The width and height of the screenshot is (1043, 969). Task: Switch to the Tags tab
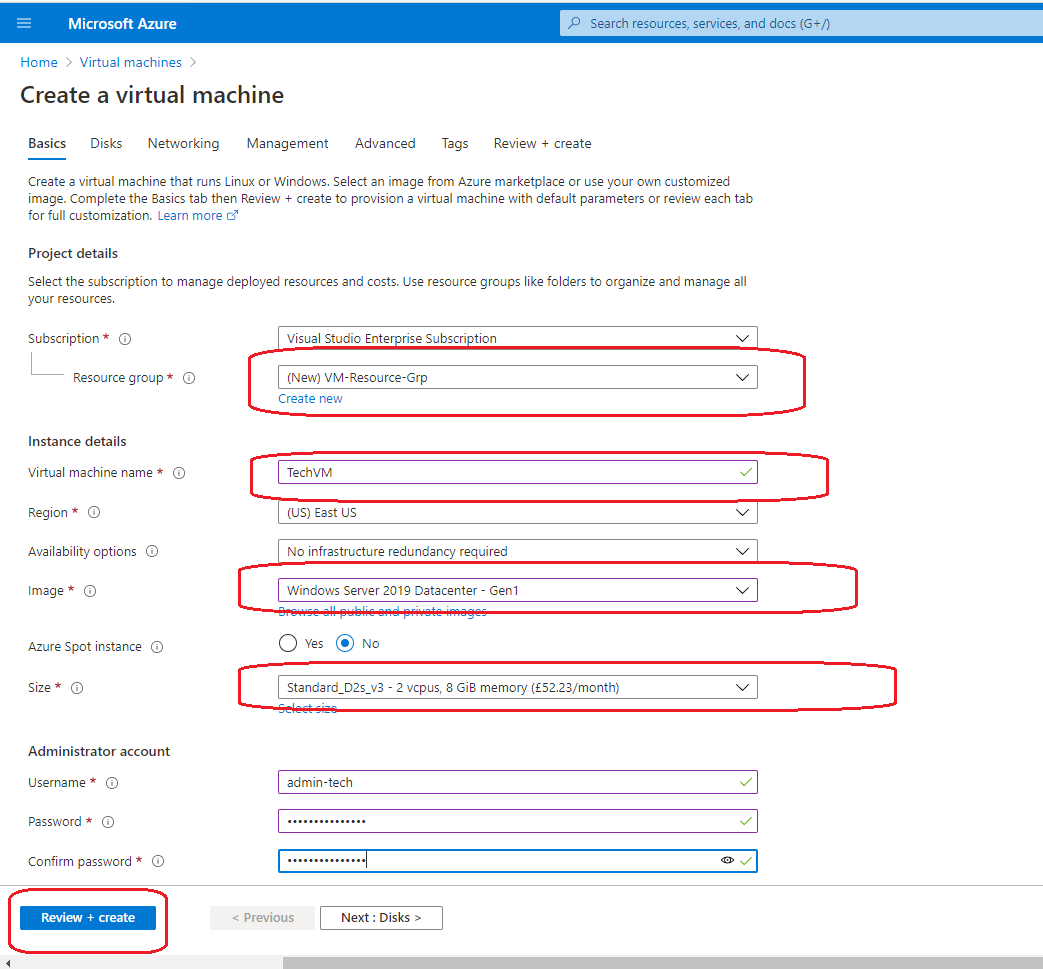click(x=455, y=144)
